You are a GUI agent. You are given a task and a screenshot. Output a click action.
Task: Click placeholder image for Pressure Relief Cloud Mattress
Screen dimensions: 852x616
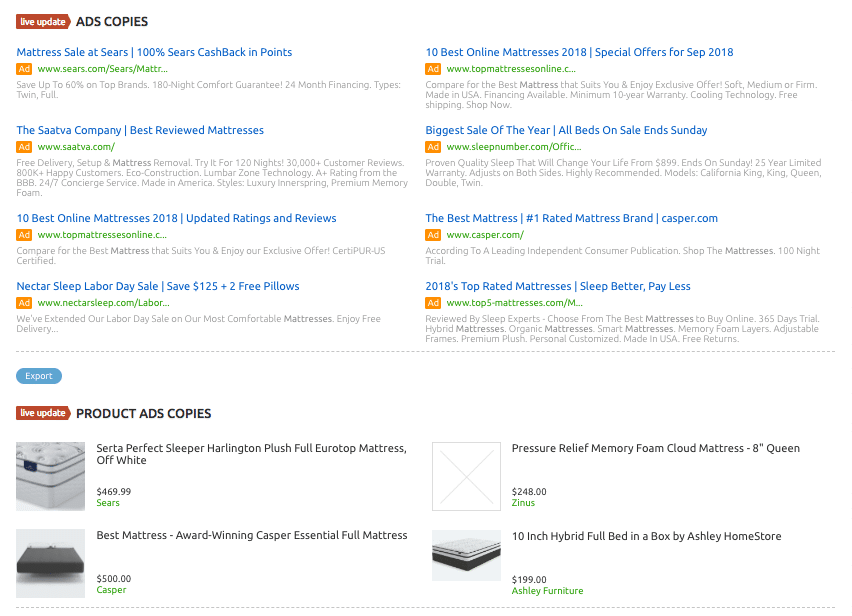(x=466, y=476)
